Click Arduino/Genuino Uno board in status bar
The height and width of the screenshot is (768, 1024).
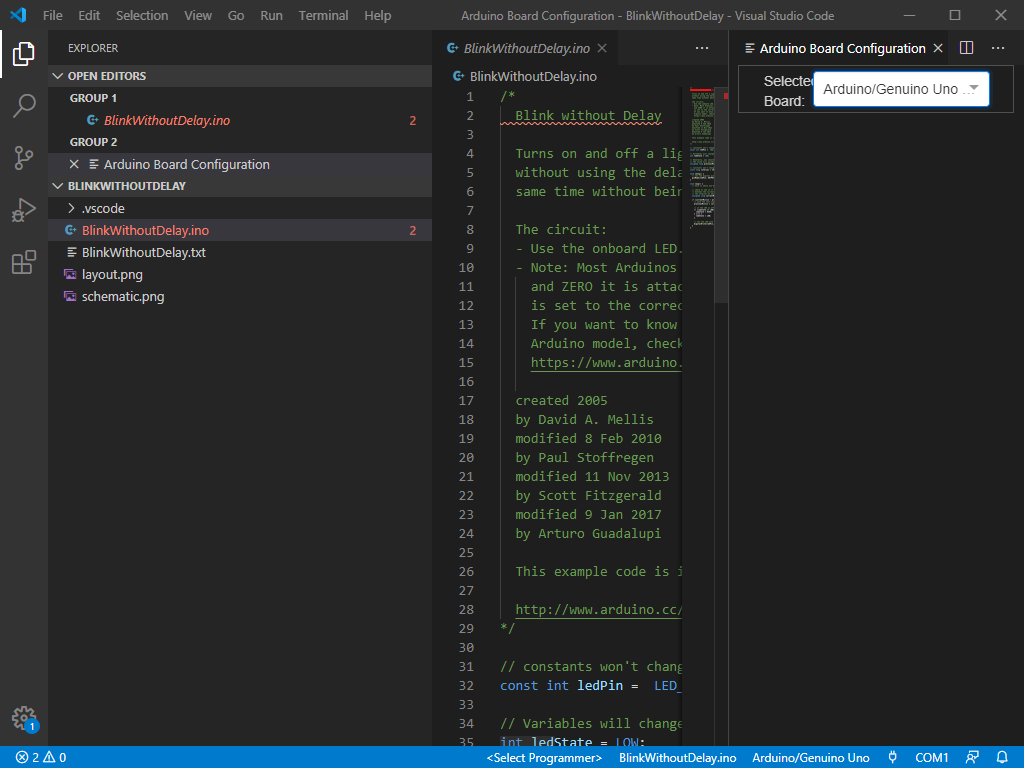(x=810, y=758)
